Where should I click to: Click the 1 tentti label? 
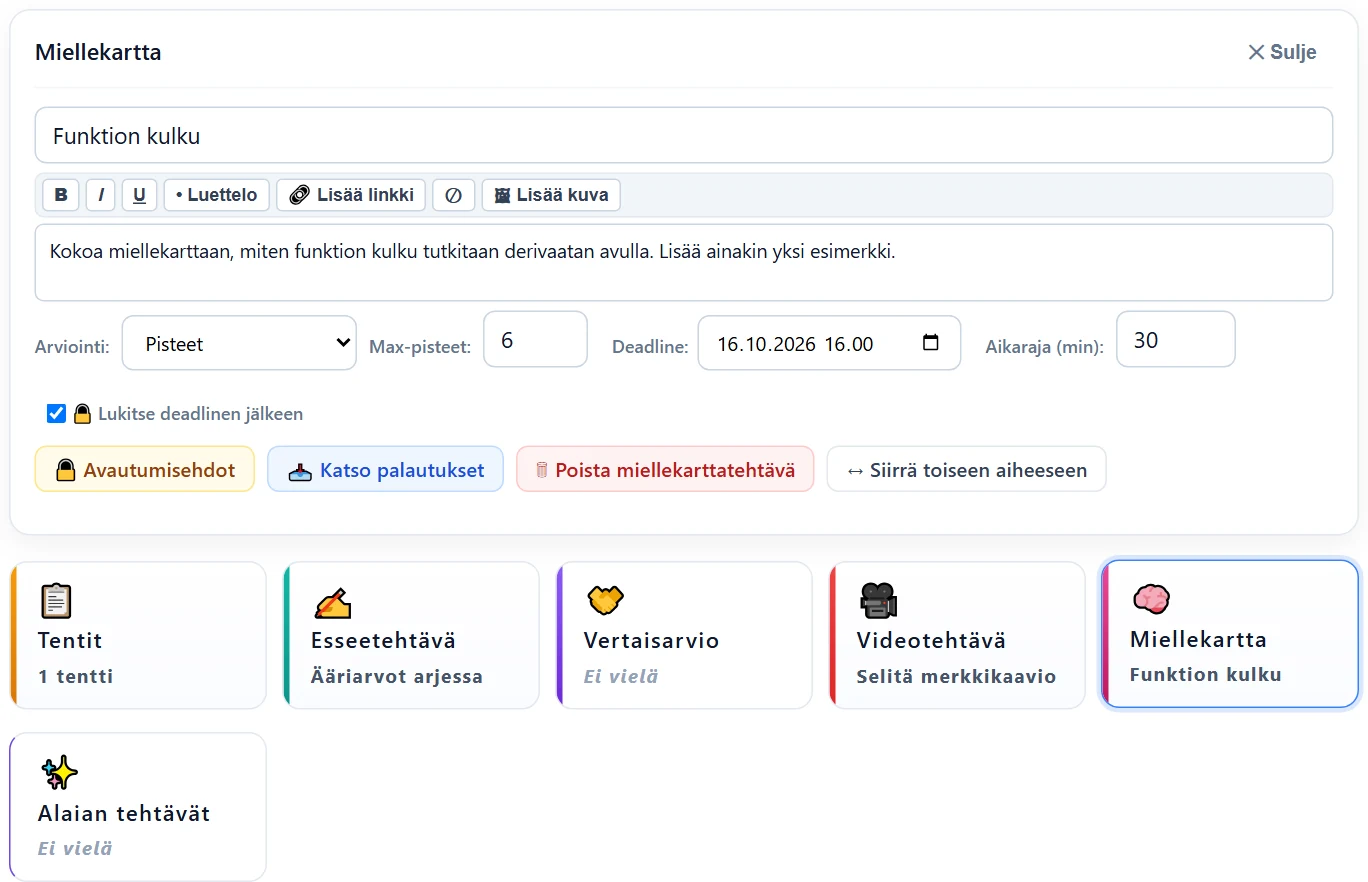click(x=76, y=676)
